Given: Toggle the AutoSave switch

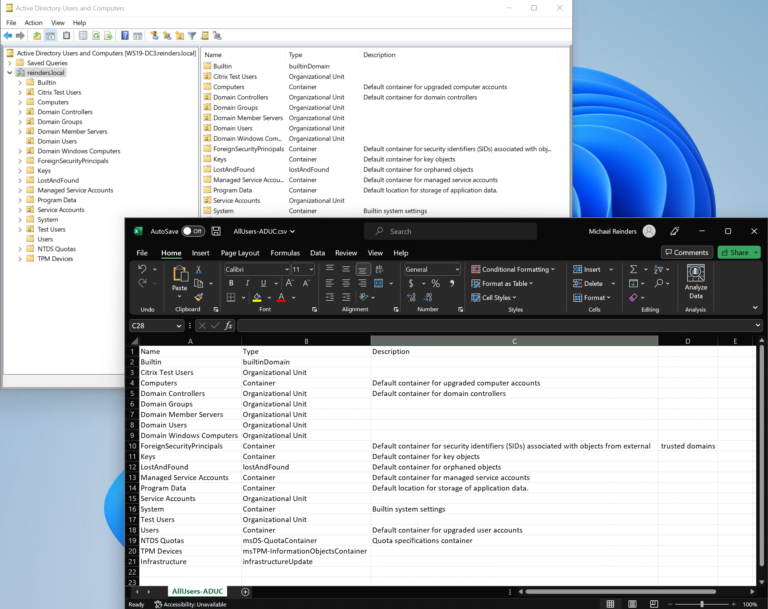Looking at the screenshot, I should 192,231.
